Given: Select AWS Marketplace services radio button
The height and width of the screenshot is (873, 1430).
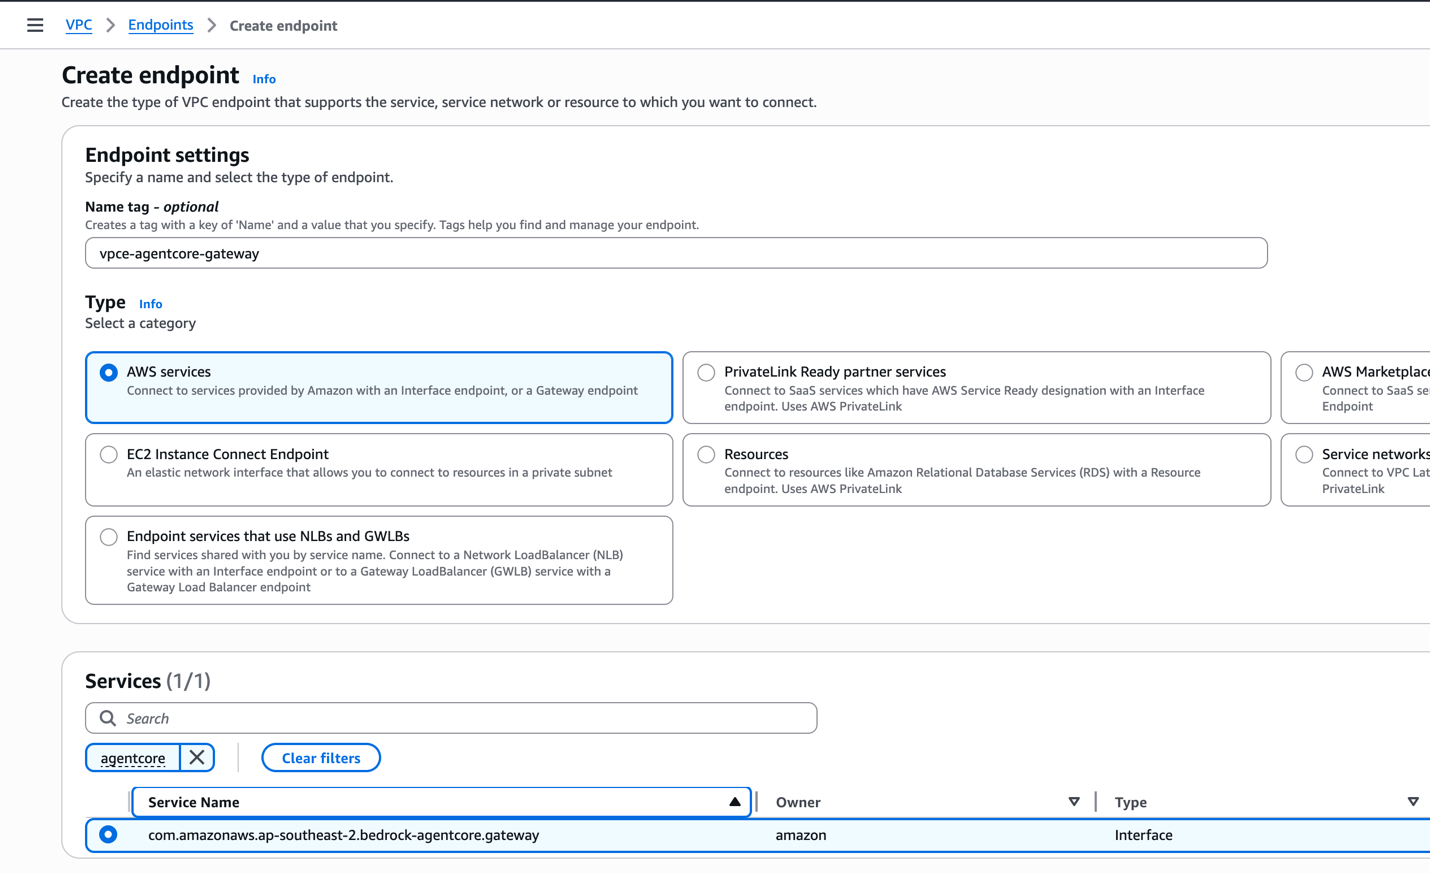Looking at the screenshot, I should click(1304, 373).
